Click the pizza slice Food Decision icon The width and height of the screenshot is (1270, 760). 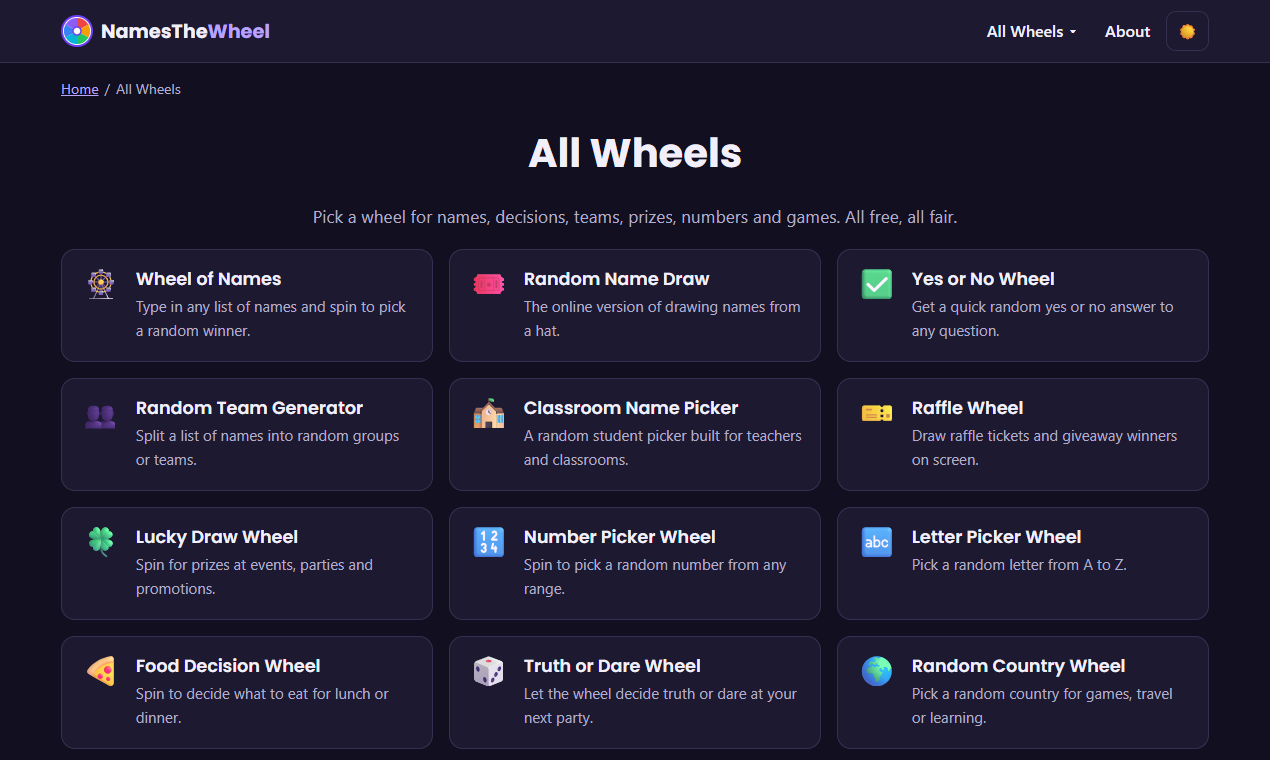point(100,671)
